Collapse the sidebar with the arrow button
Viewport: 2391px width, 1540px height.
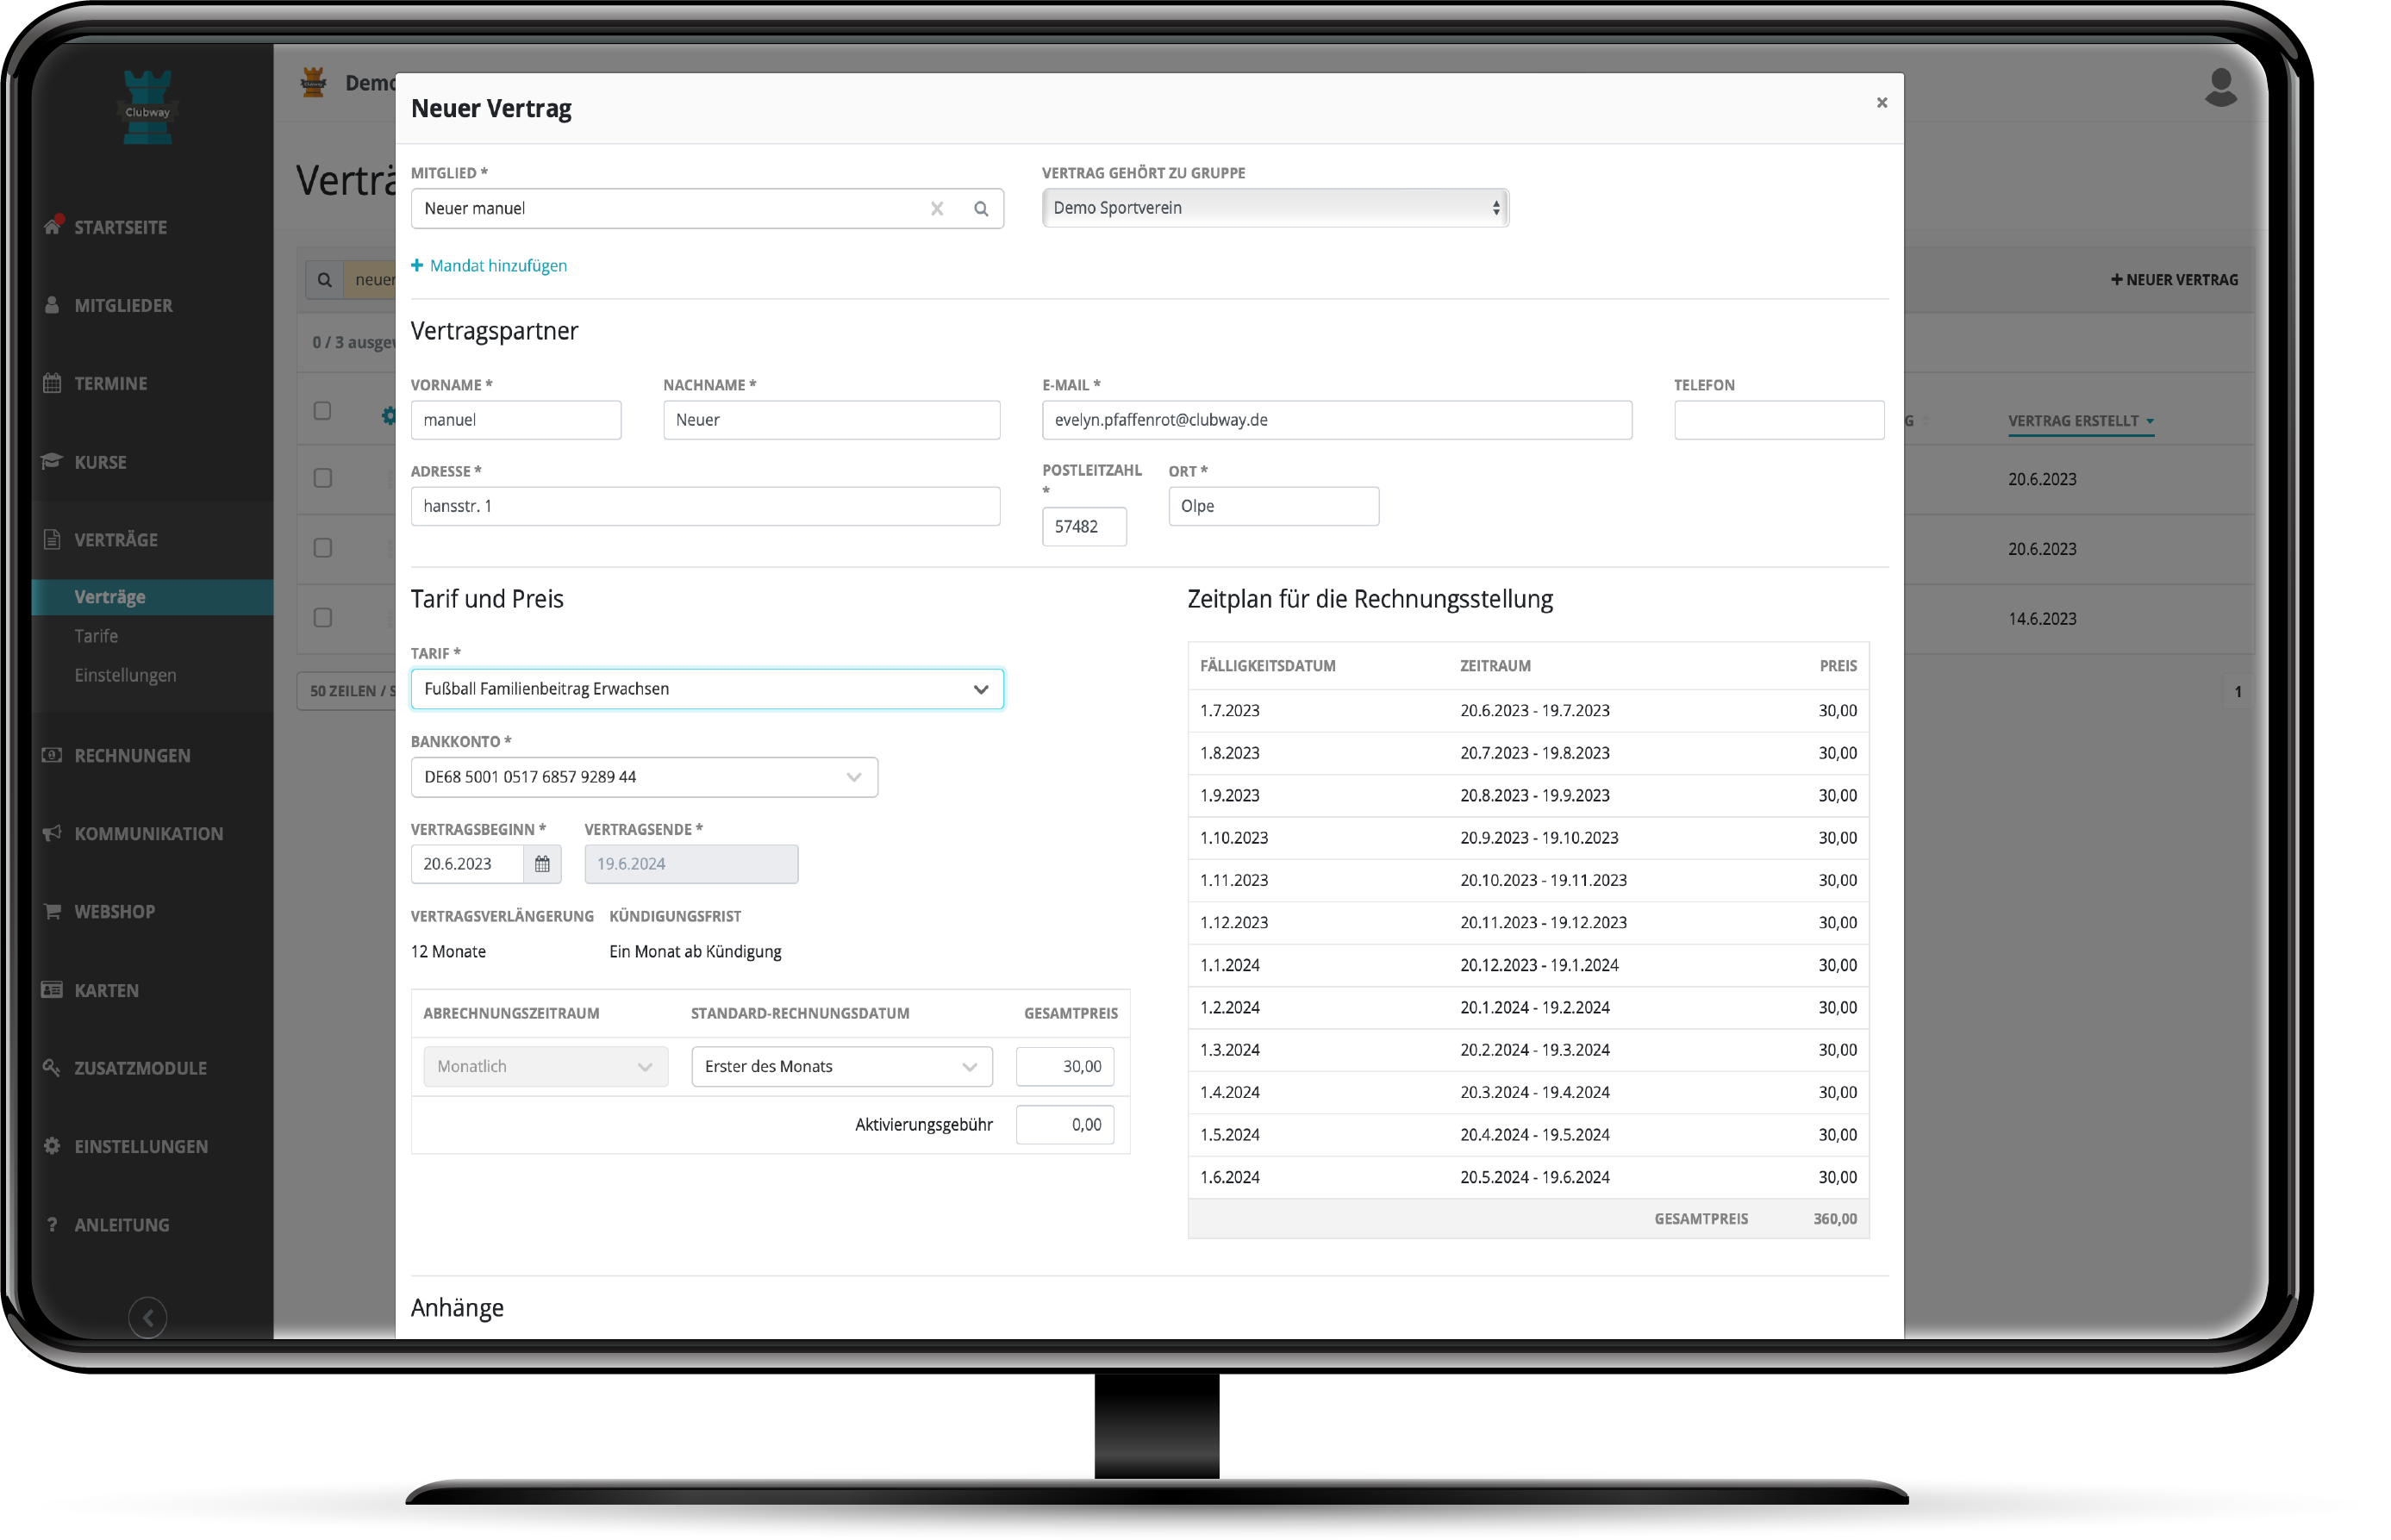coord(148,1317)
